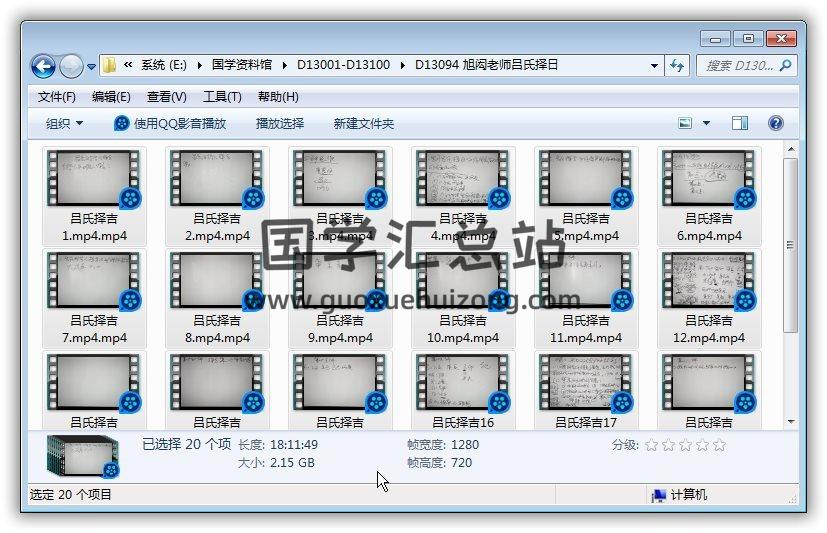This screenshot has width=827, height=533.
Task: Click the scroll up arrow of file list
Action: (x=791, y=150)
